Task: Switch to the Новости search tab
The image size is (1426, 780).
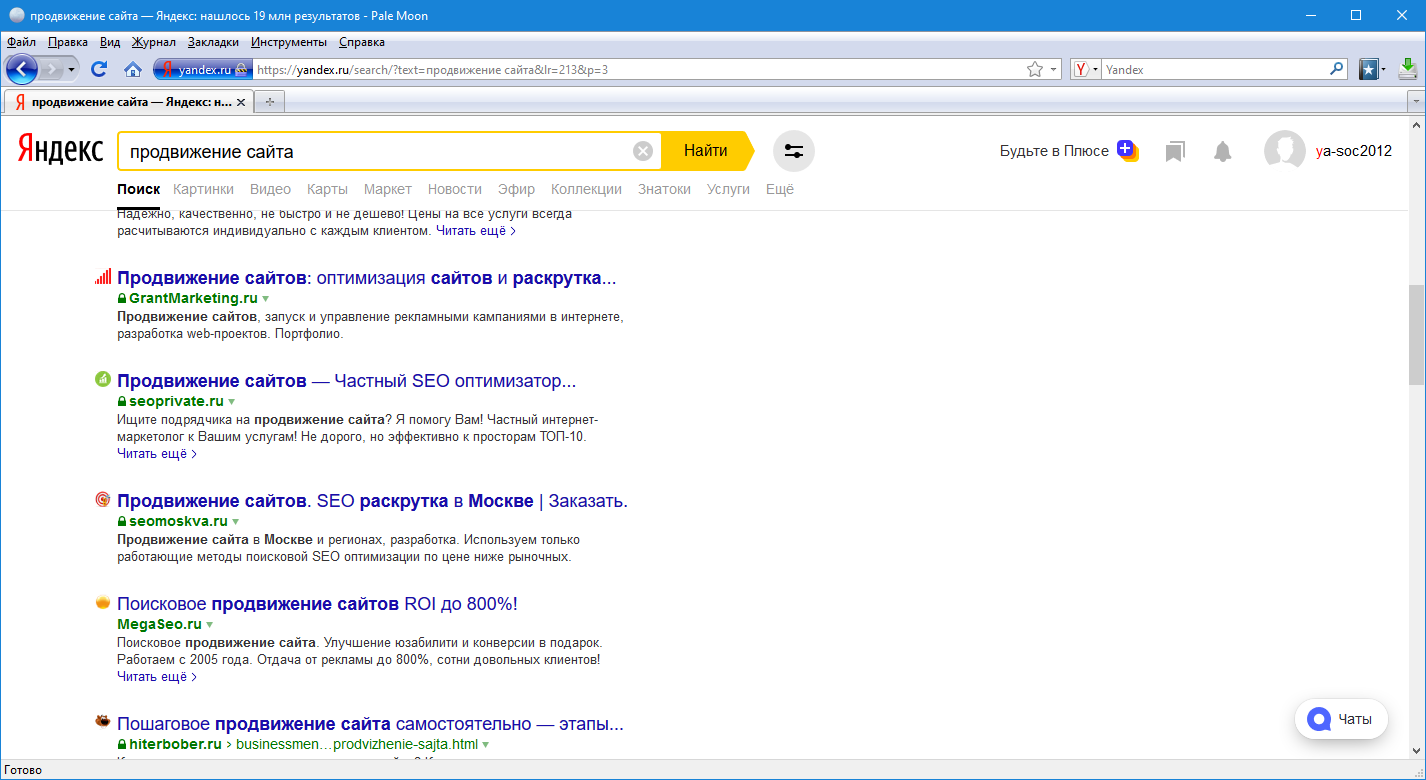Action: coord(455,189)
